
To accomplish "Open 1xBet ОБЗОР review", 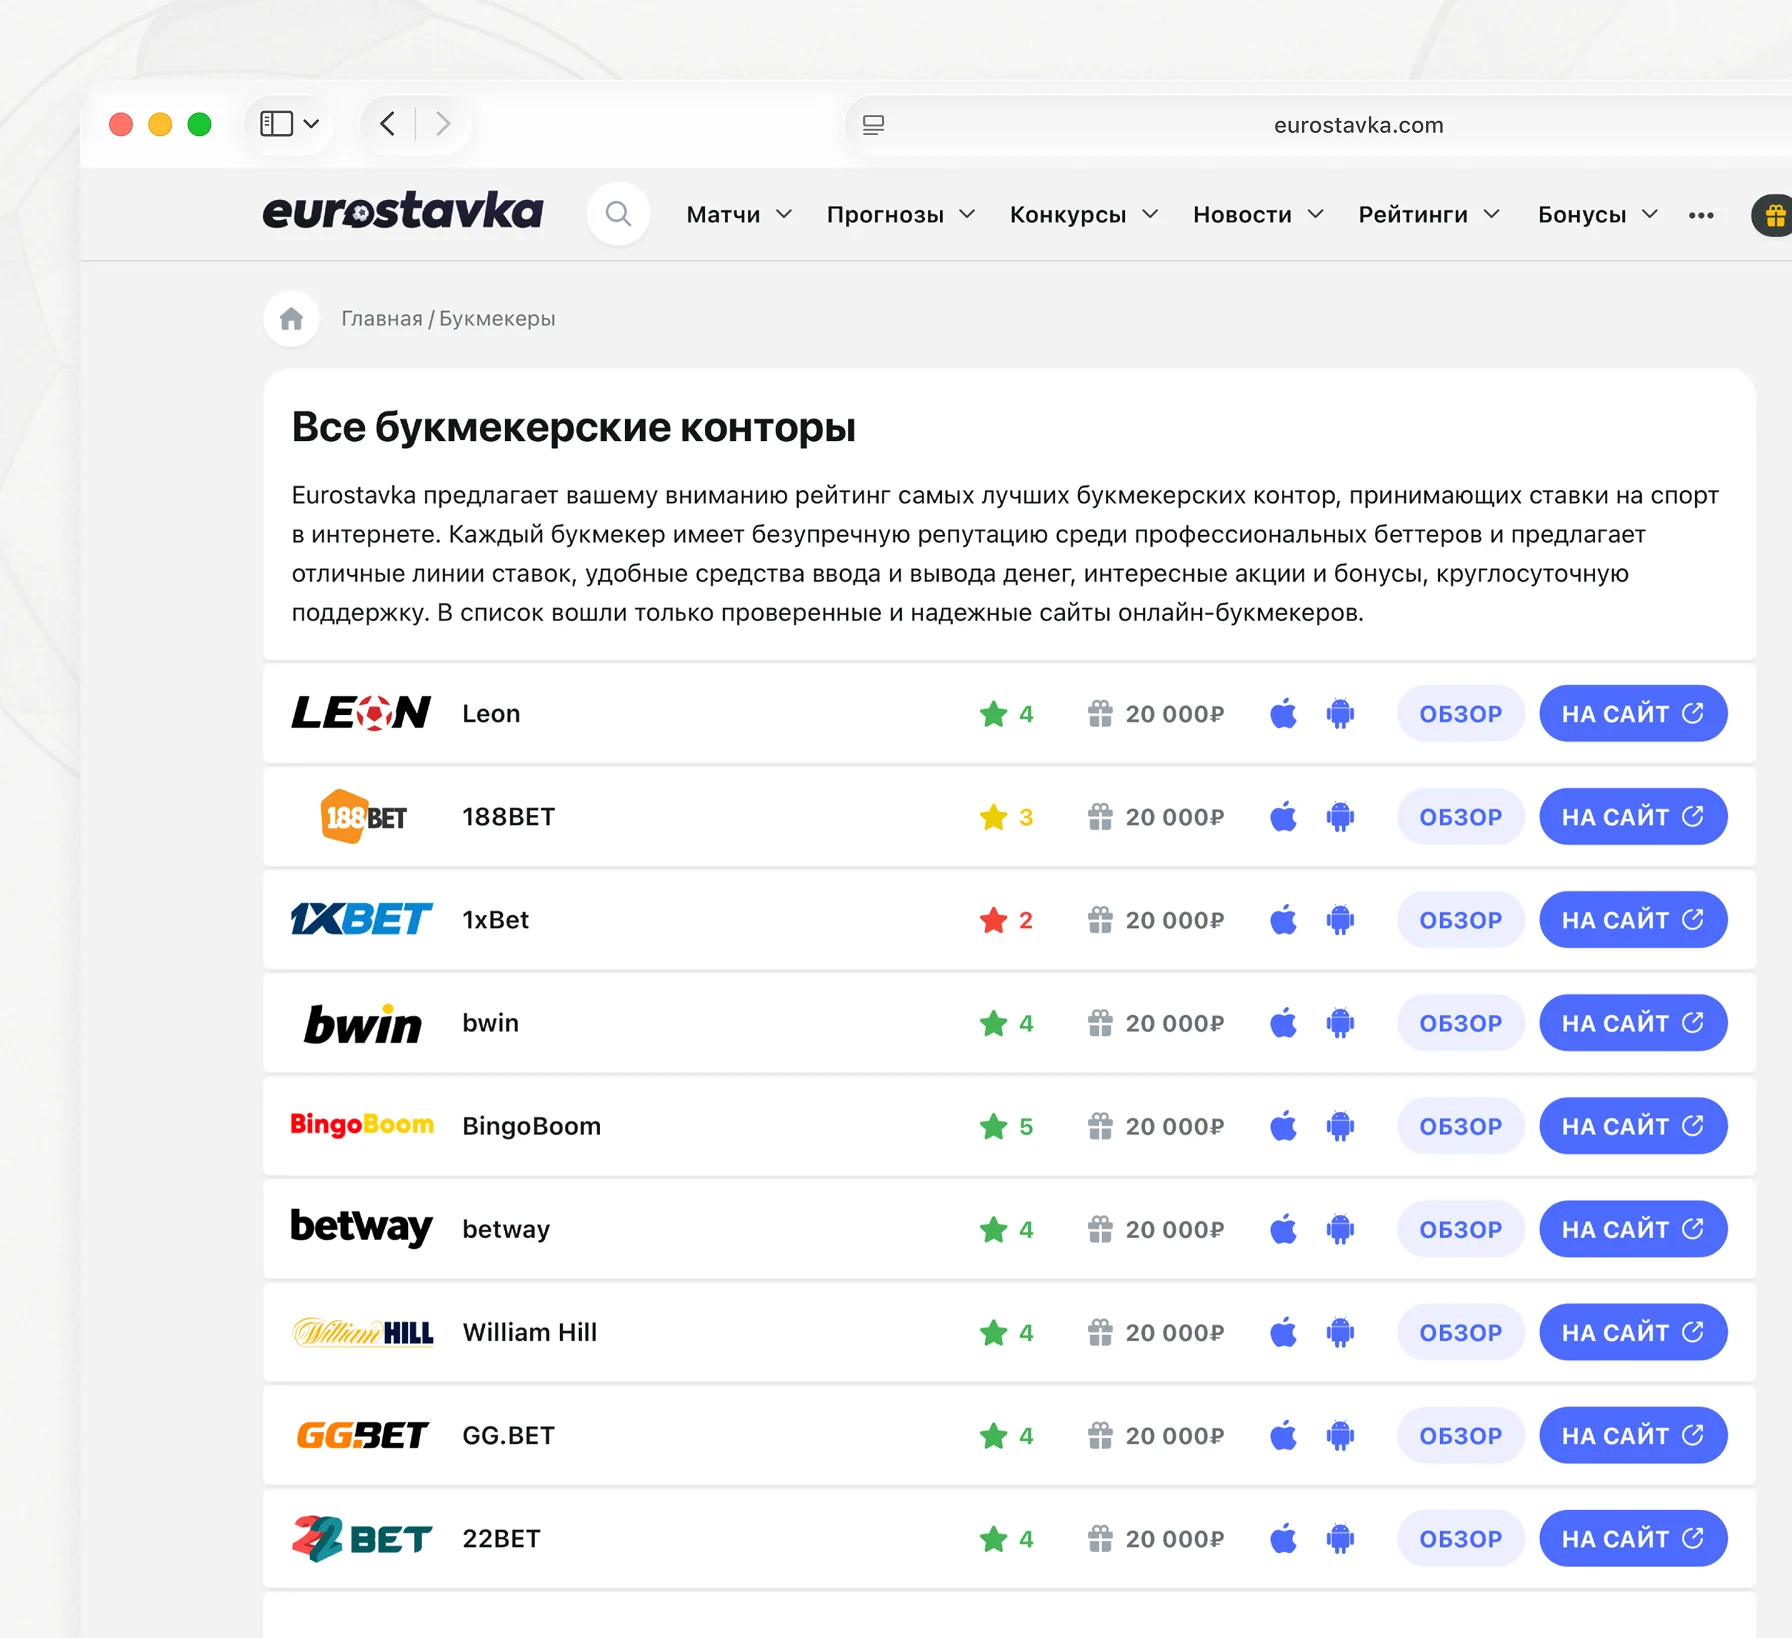I will 1460,920.
